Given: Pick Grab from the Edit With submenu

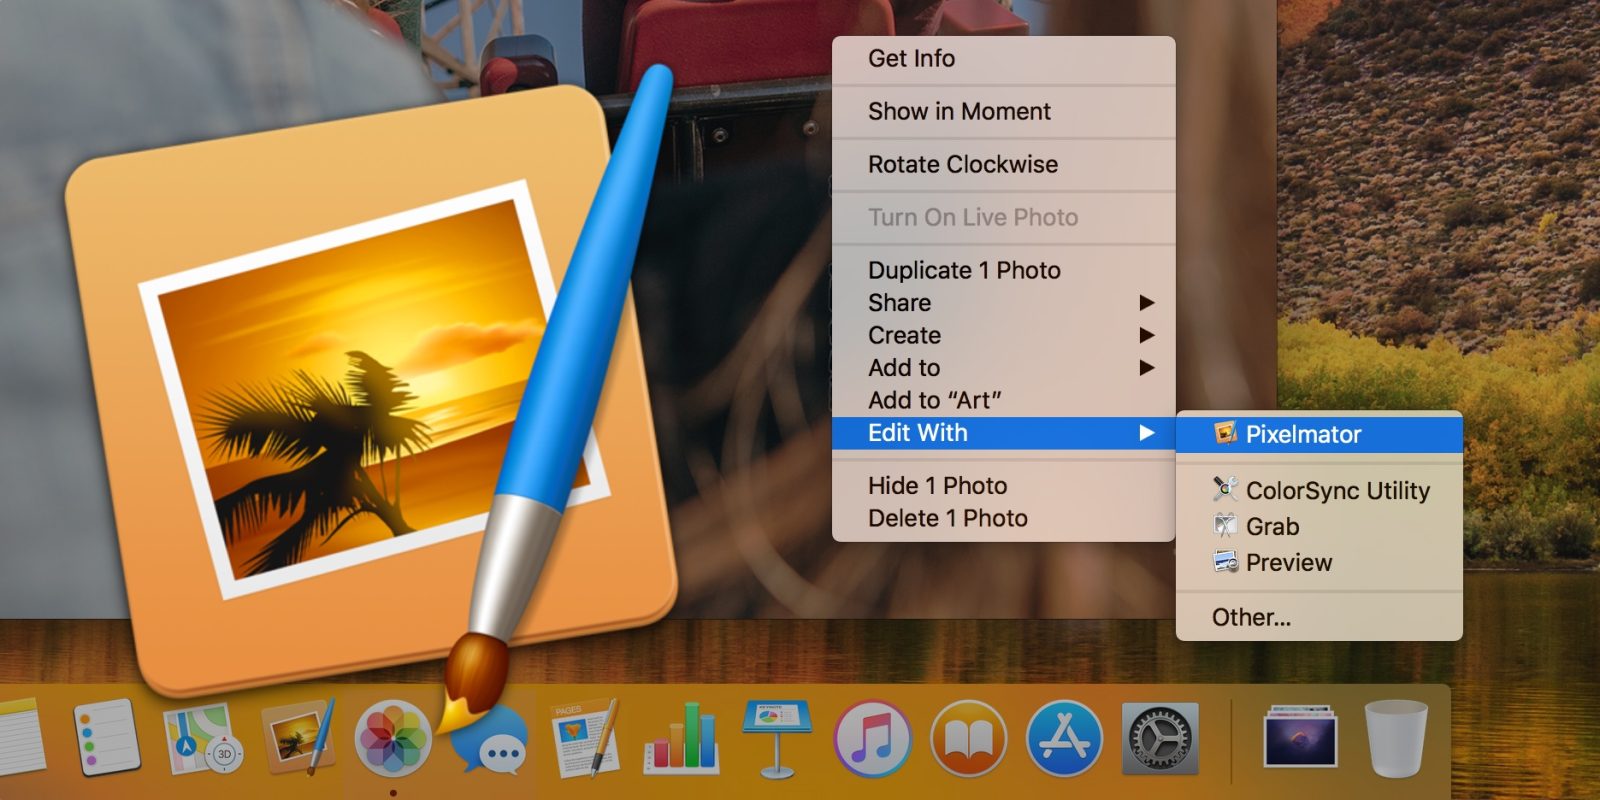Looking at the screenshot, I should pos(1319,526).
